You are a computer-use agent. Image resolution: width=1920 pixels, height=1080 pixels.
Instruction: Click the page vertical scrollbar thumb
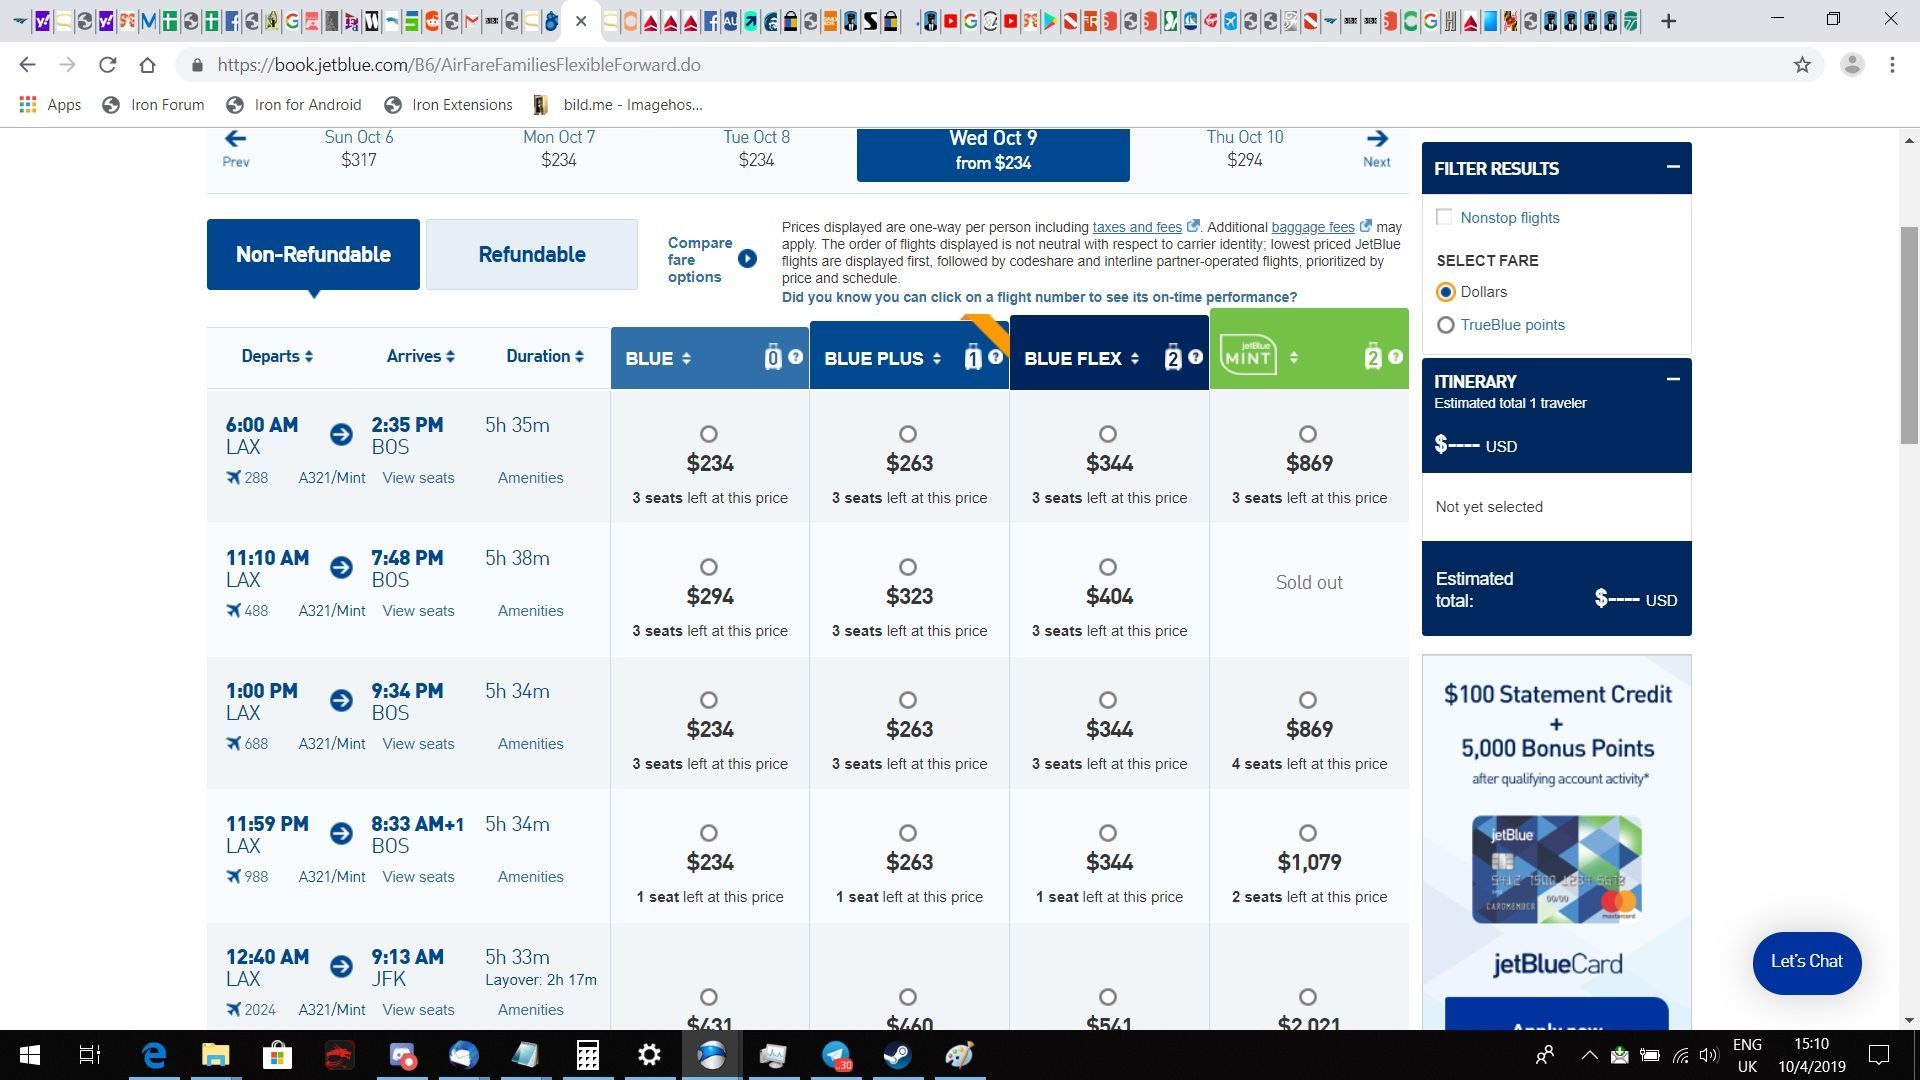[x=1909, y=335]
